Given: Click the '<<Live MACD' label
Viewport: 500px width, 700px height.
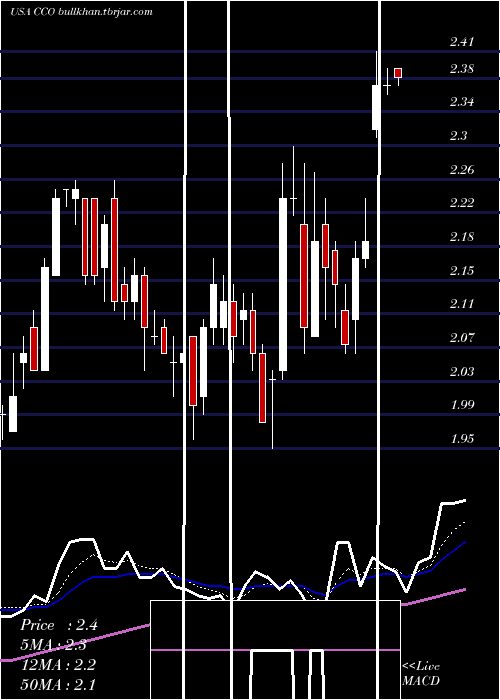Looking at the screenshot, I should click(421, 673).
